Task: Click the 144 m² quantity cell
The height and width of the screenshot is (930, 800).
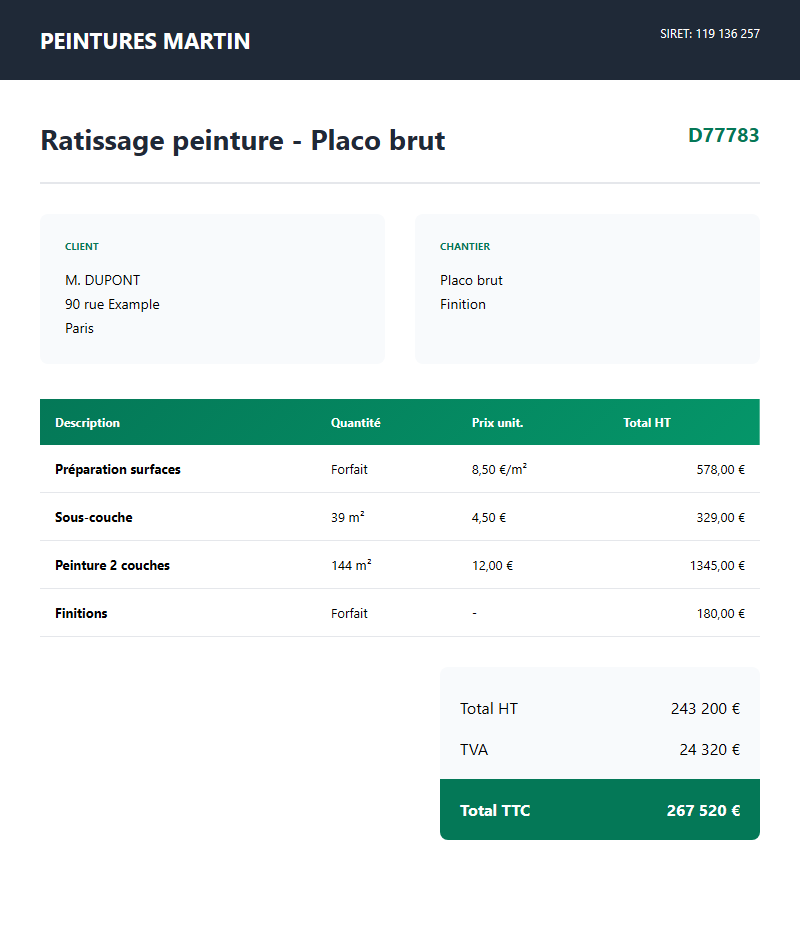Action: [351, 565]
